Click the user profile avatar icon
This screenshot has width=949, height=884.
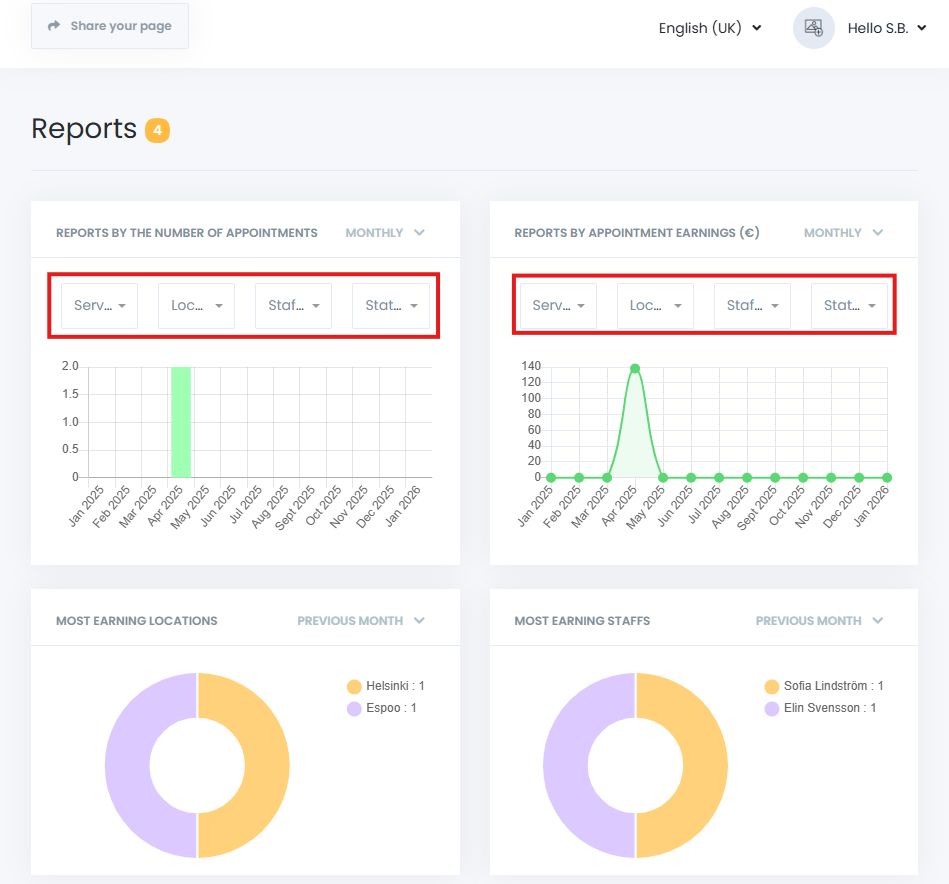point(813,28)
